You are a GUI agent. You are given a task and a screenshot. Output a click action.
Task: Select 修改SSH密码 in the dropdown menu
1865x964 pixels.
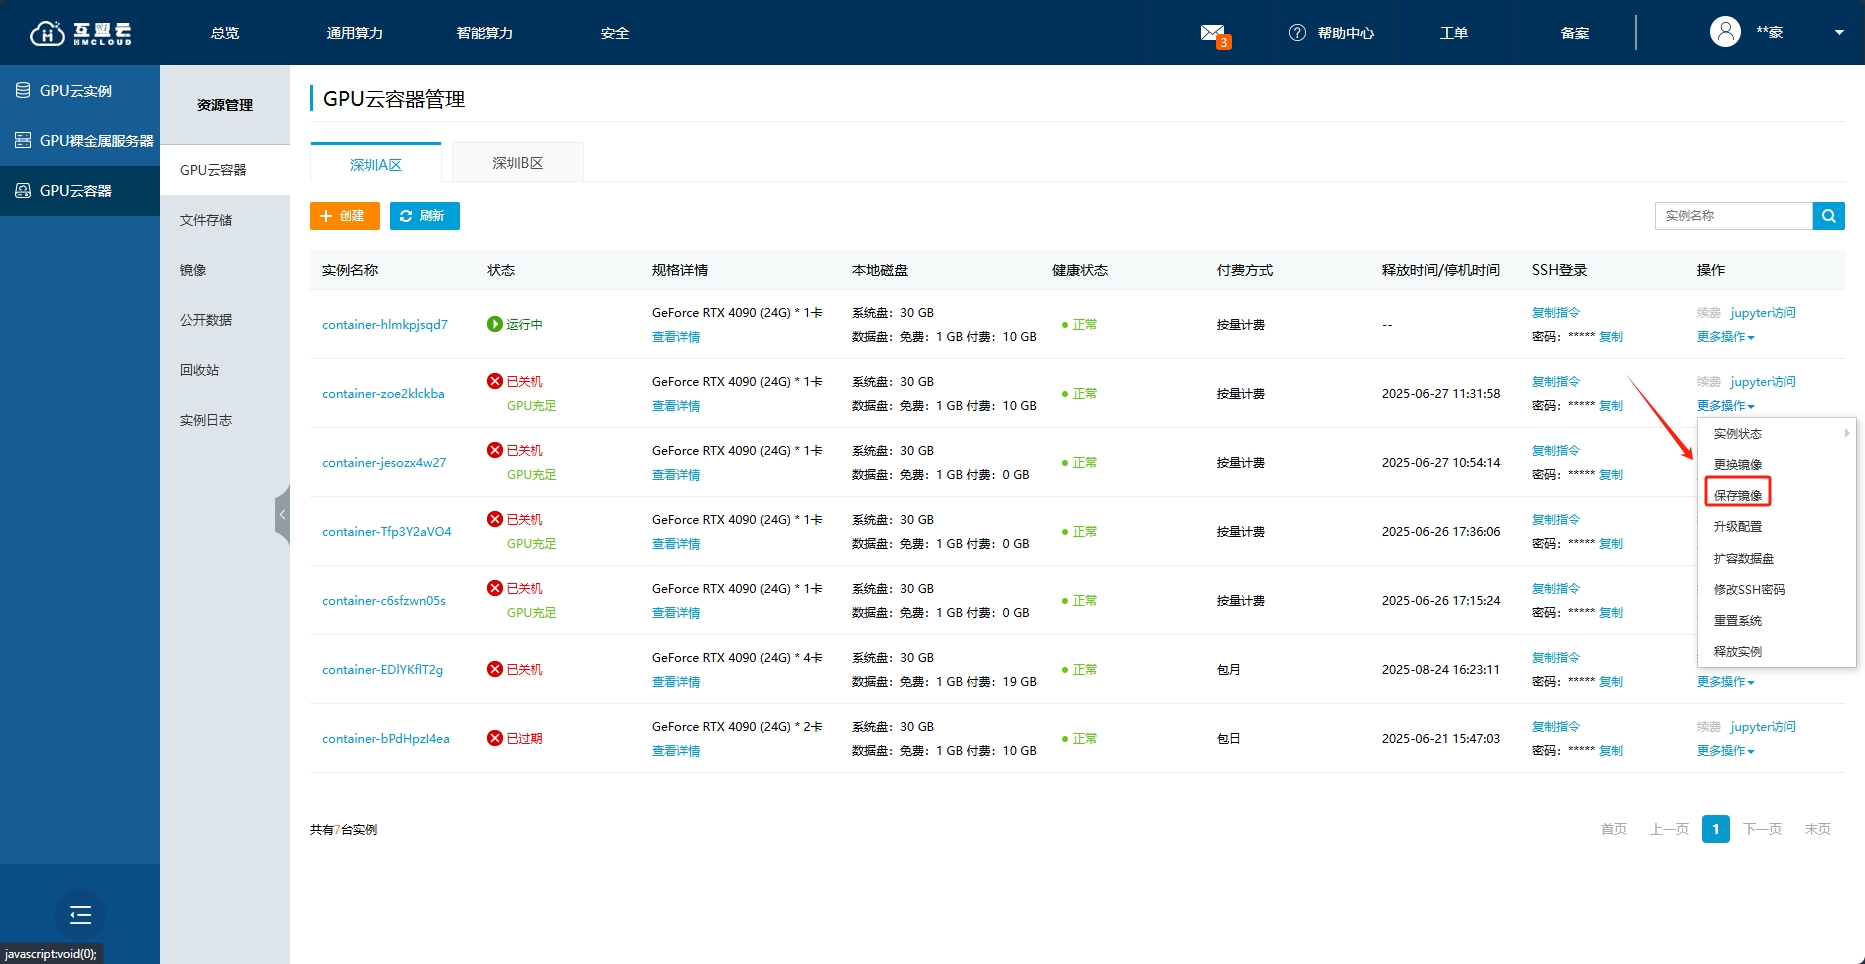[x=1749, y=589]
